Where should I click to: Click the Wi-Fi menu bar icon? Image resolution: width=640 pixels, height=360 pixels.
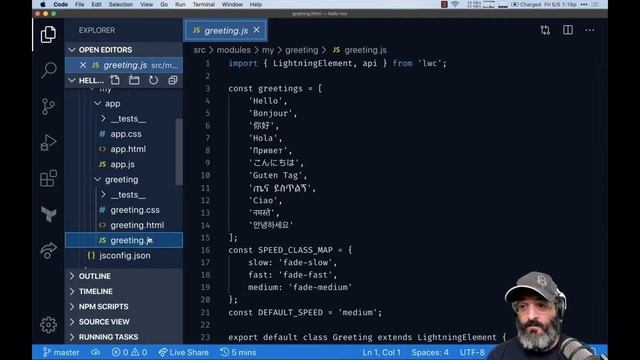[455, 4]
